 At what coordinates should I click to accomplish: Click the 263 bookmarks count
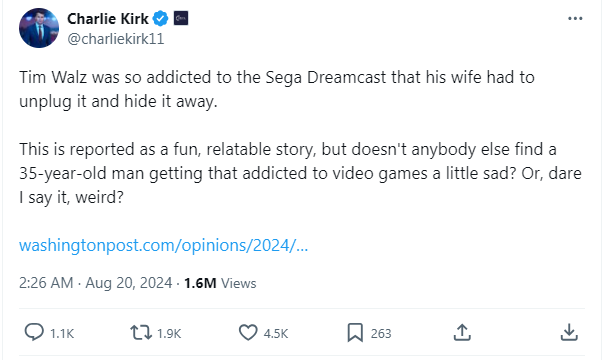pyautogui.click(x=381, y=334)
